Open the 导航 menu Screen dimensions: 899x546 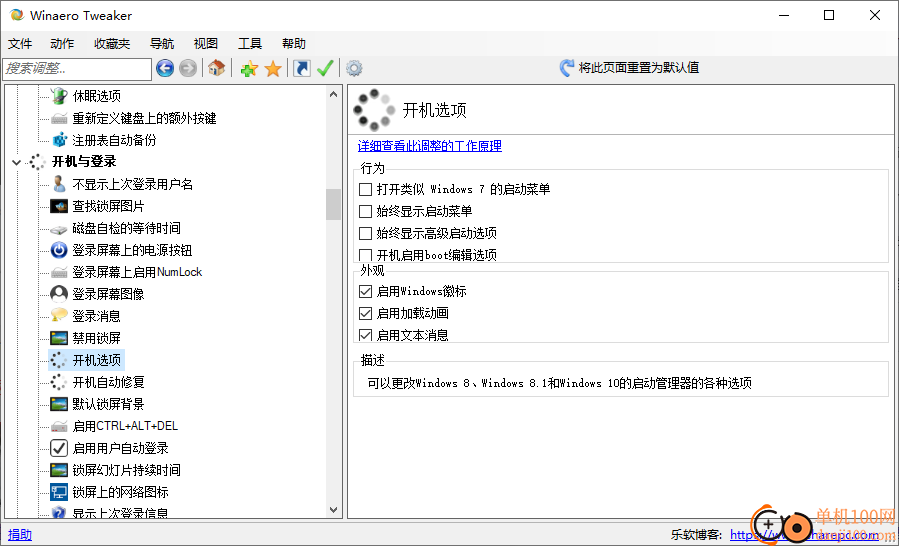pyautogui.click(x=162, y=44)
